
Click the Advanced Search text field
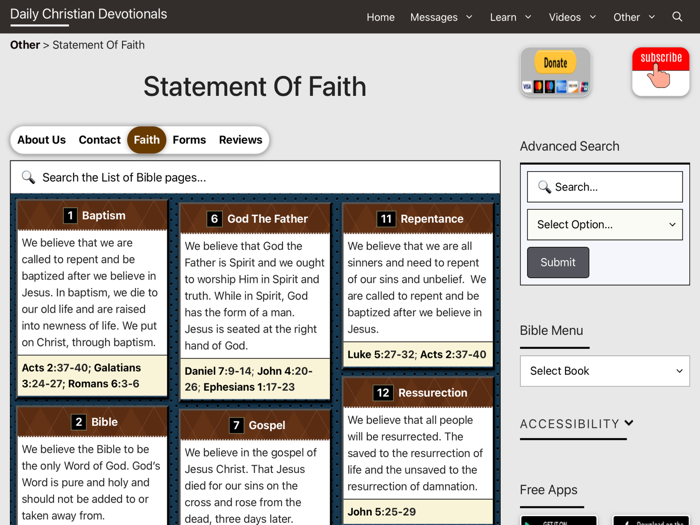coord(604,187)
